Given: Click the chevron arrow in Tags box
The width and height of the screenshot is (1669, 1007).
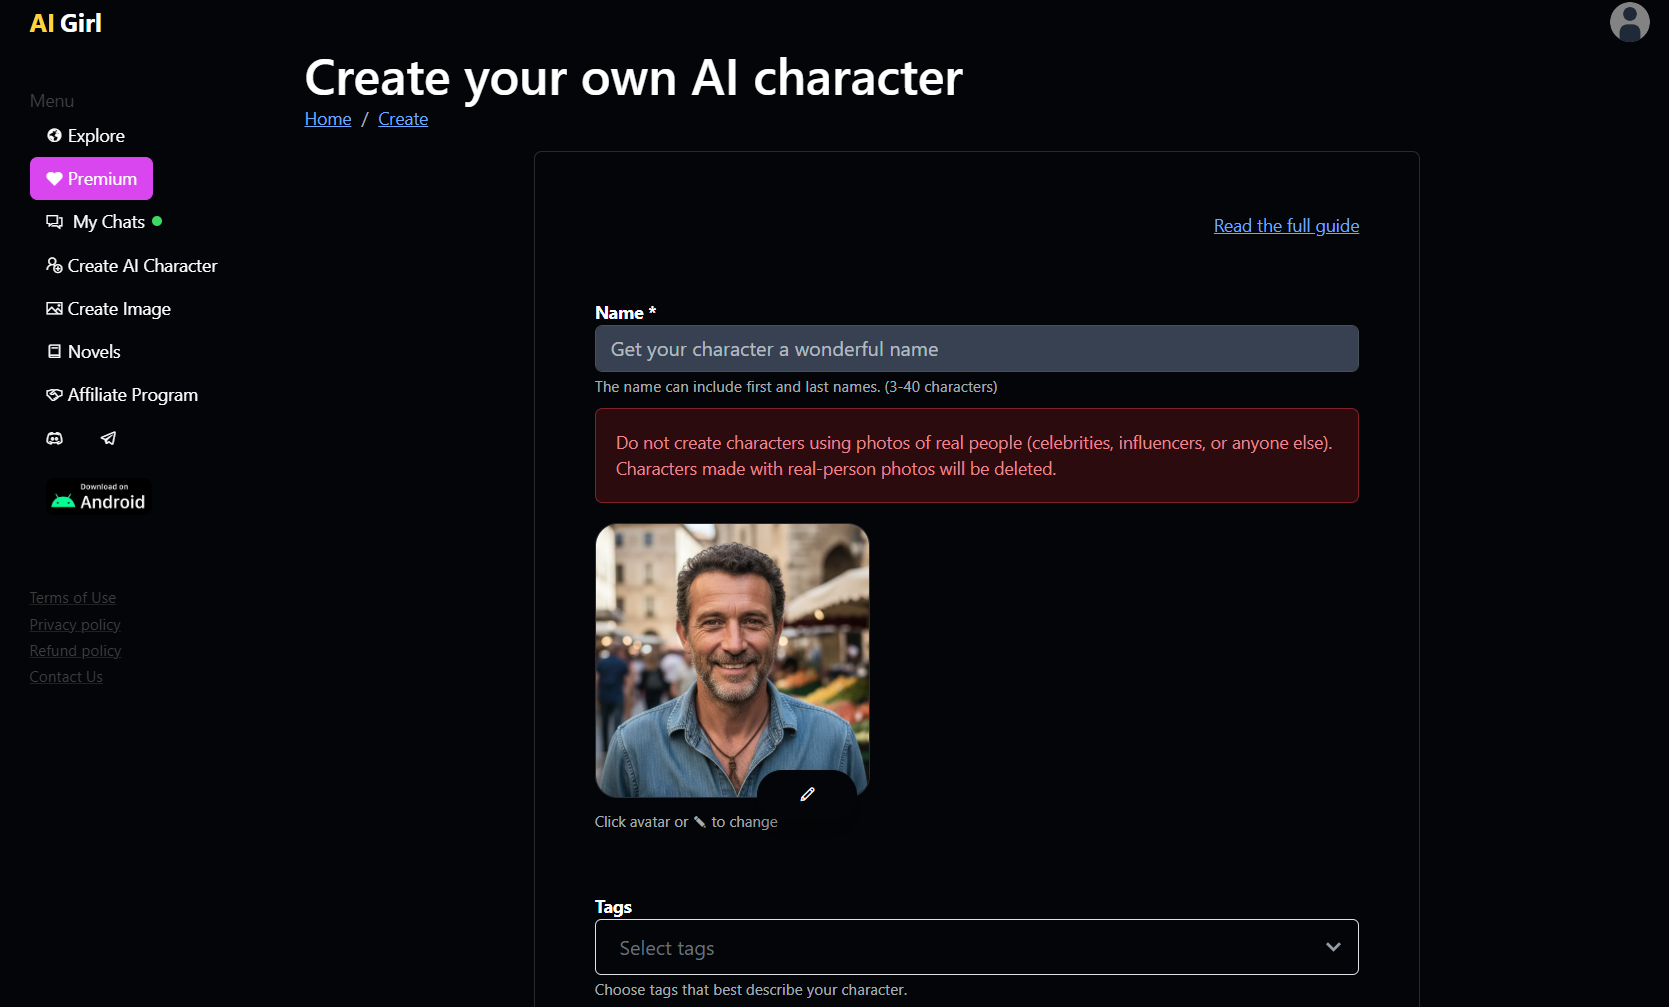Looking at the screenshot, I should click(x=1333, y=947).
